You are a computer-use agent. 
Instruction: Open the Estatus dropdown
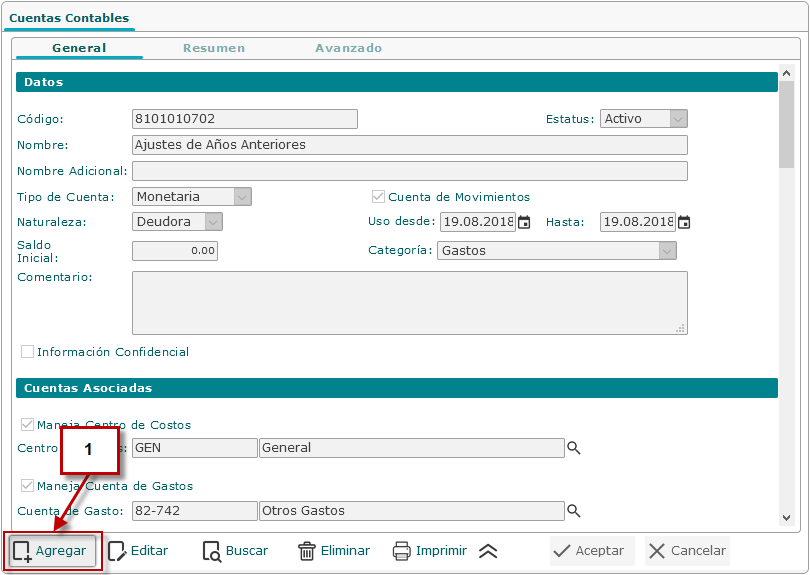tap(678, 119)
